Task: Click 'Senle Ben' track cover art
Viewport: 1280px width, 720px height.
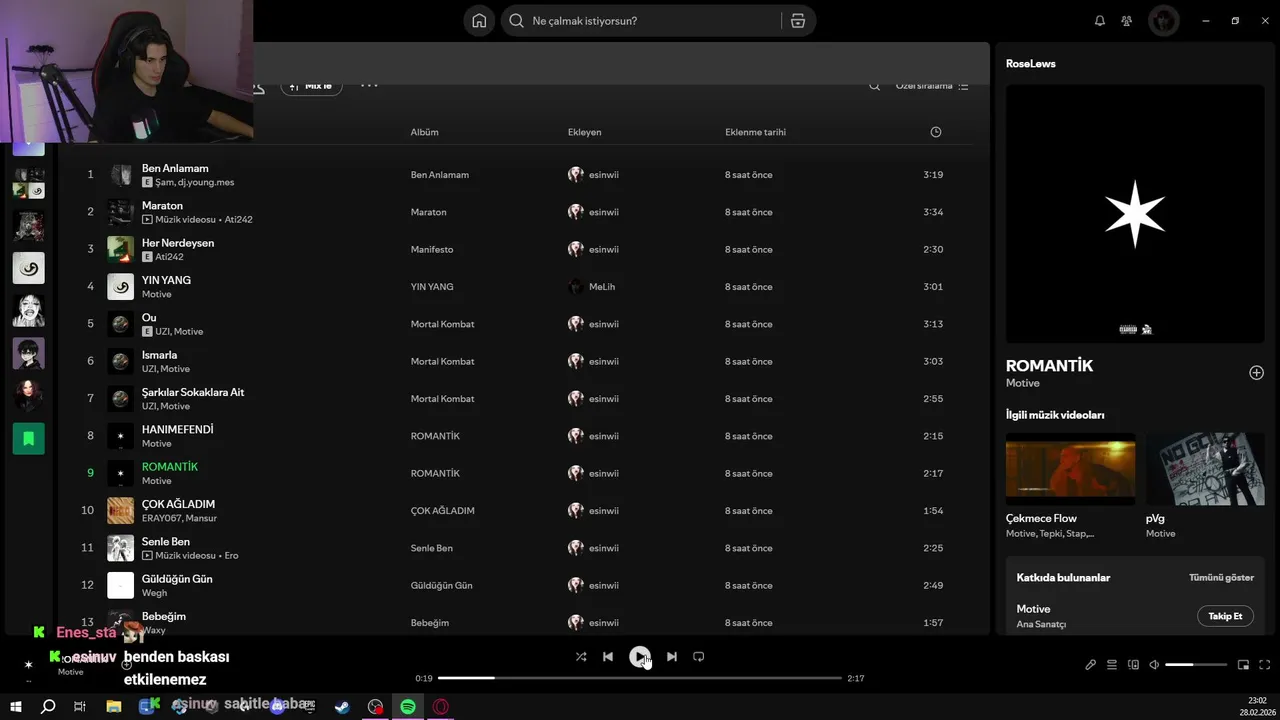Action: click(x=121, y=548)
